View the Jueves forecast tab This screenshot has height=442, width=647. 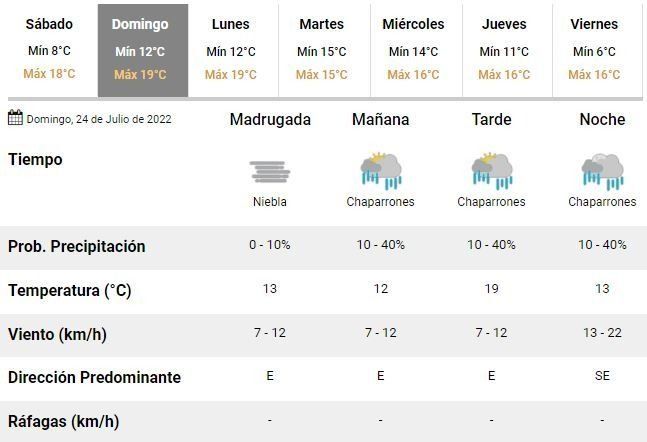point(504,49)
